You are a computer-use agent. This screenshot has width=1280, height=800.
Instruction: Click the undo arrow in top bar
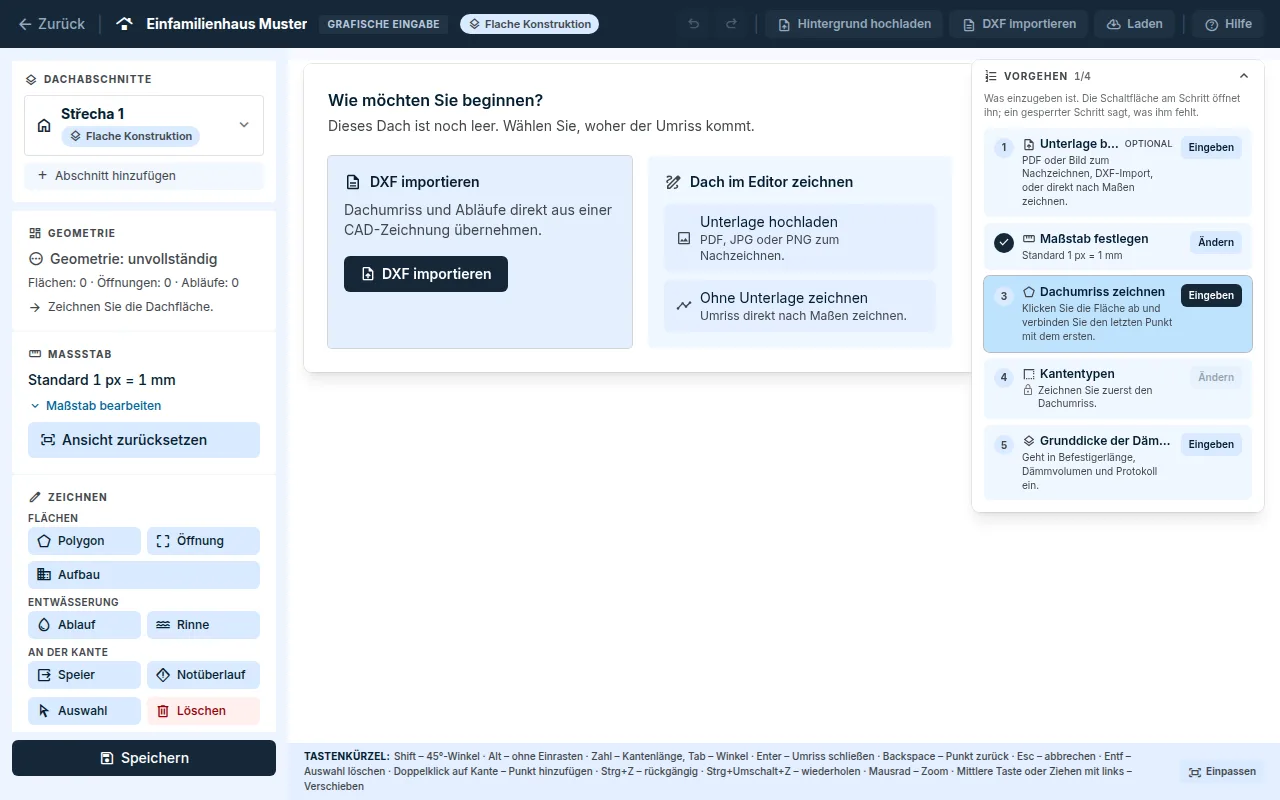[694, 24]
